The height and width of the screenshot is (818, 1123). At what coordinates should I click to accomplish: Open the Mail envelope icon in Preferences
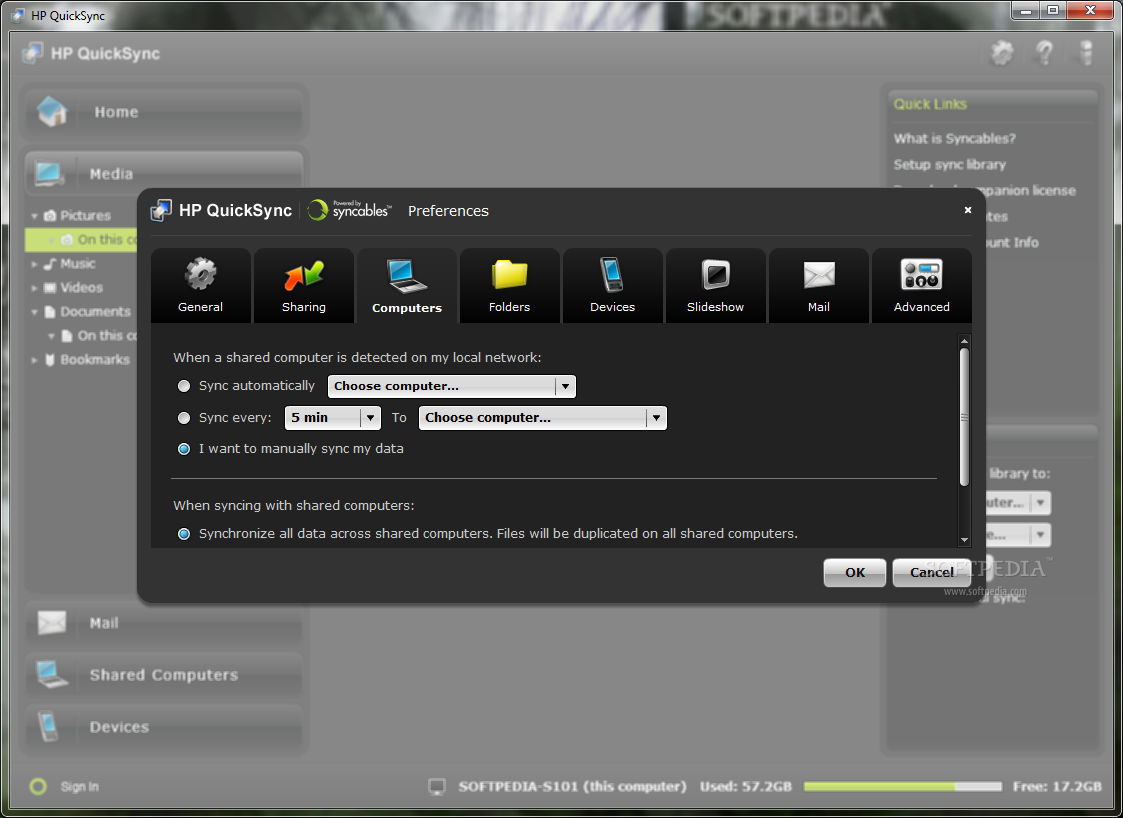[819, 275]
